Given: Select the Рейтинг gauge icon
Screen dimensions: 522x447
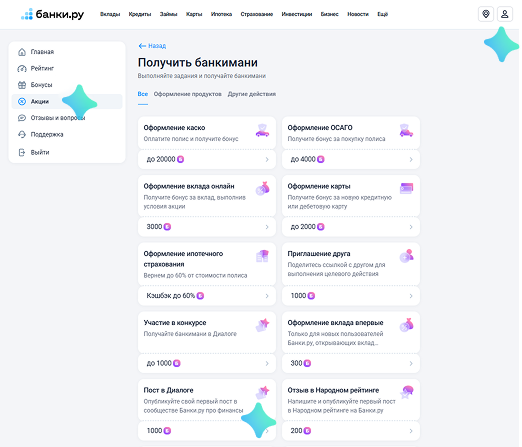Looking at the screenshot, I should click(22, 68).
